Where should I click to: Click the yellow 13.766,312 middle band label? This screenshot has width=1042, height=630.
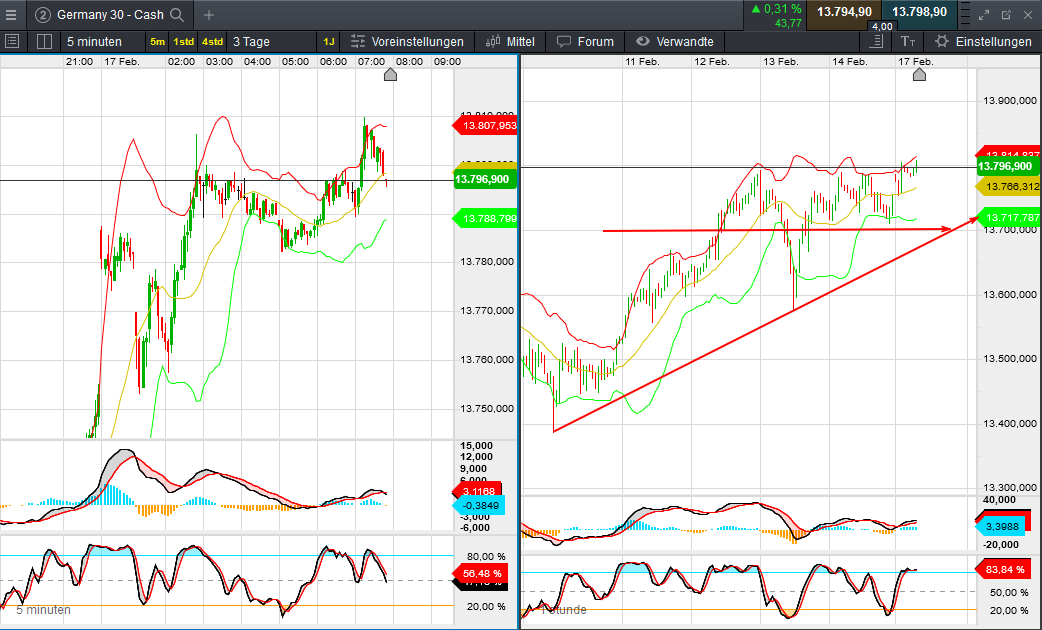pyautogui.click(x=1008, y=187)
